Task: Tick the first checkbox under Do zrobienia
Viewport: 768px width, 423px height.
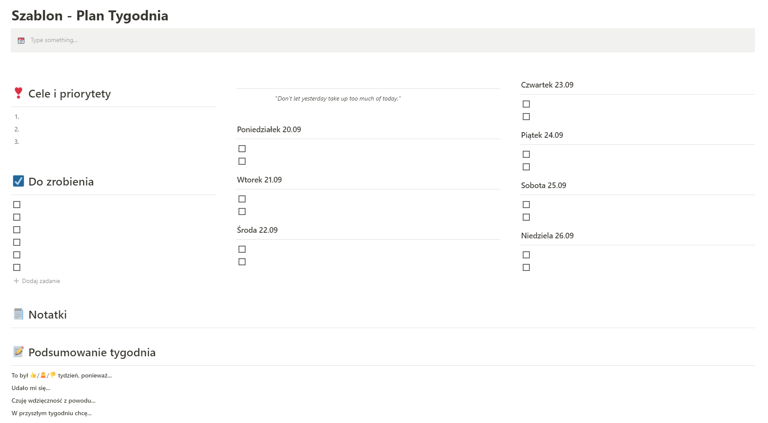Action: point(17,205)
